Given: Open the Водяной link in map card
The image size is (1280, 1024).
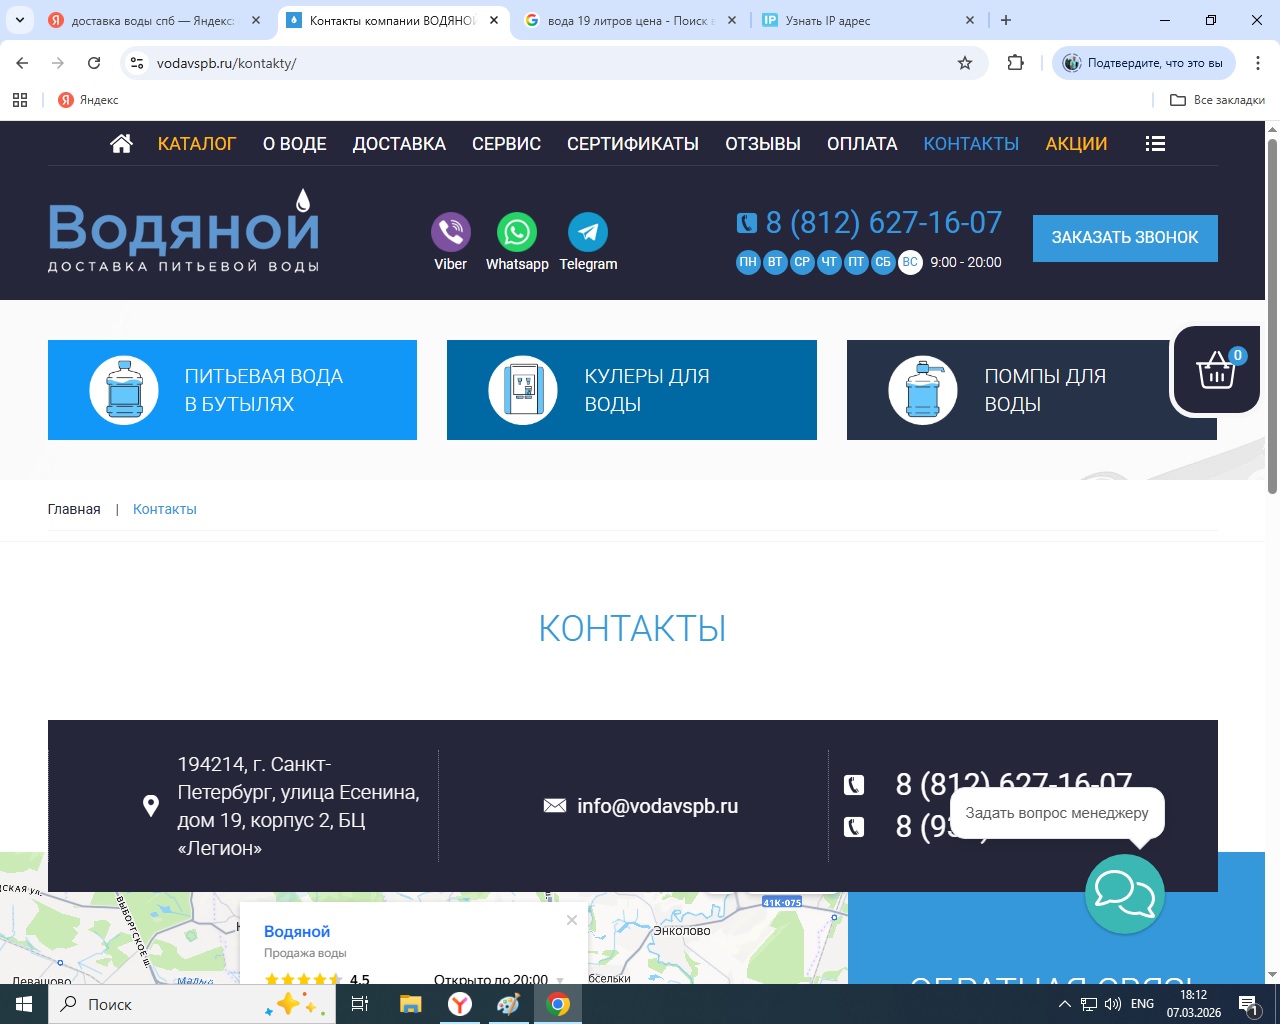Looking at the screenshot, I should point(297,932).
